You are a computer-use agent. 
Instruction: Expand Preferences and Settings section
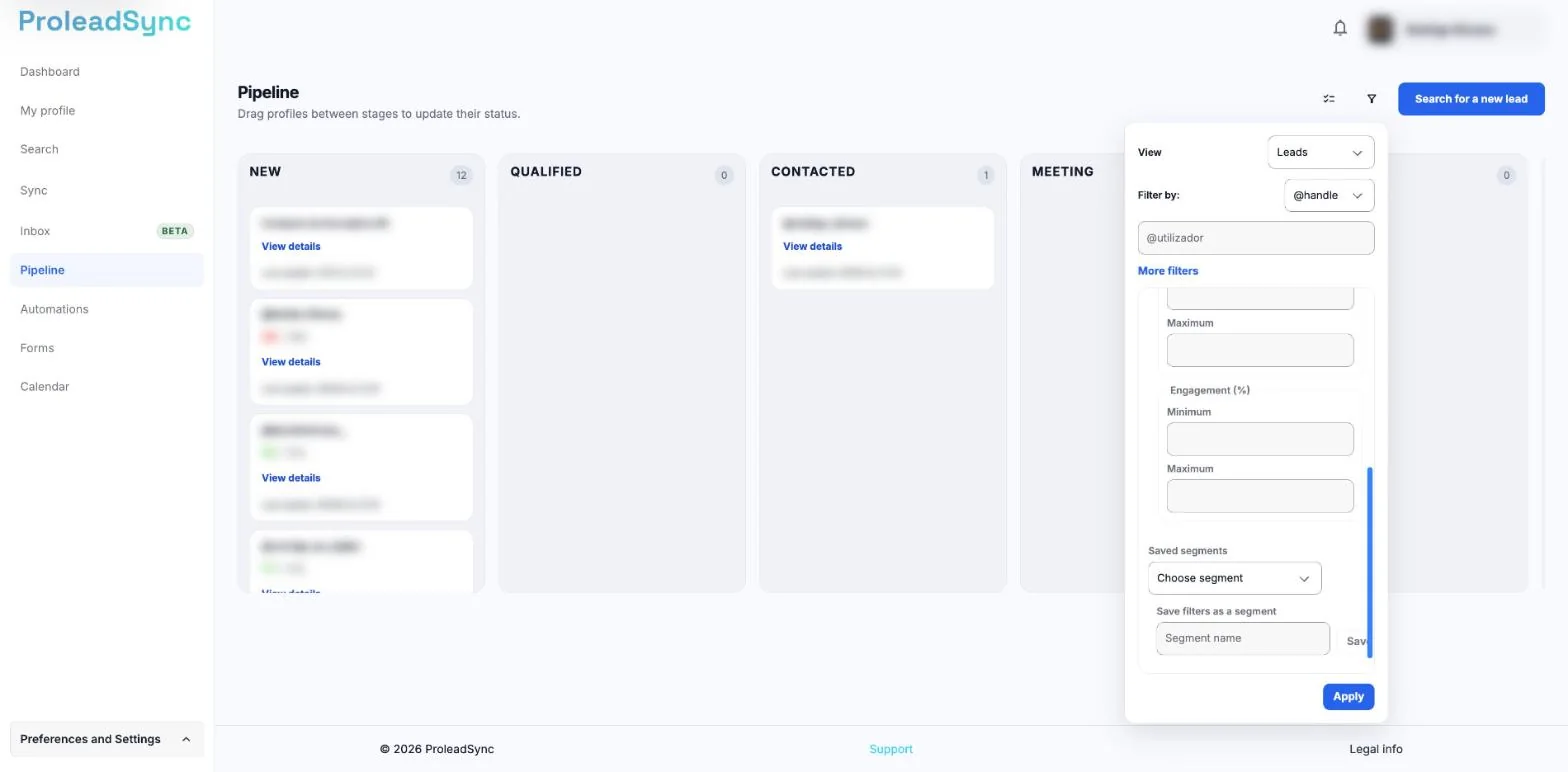[x=106, y=739]
